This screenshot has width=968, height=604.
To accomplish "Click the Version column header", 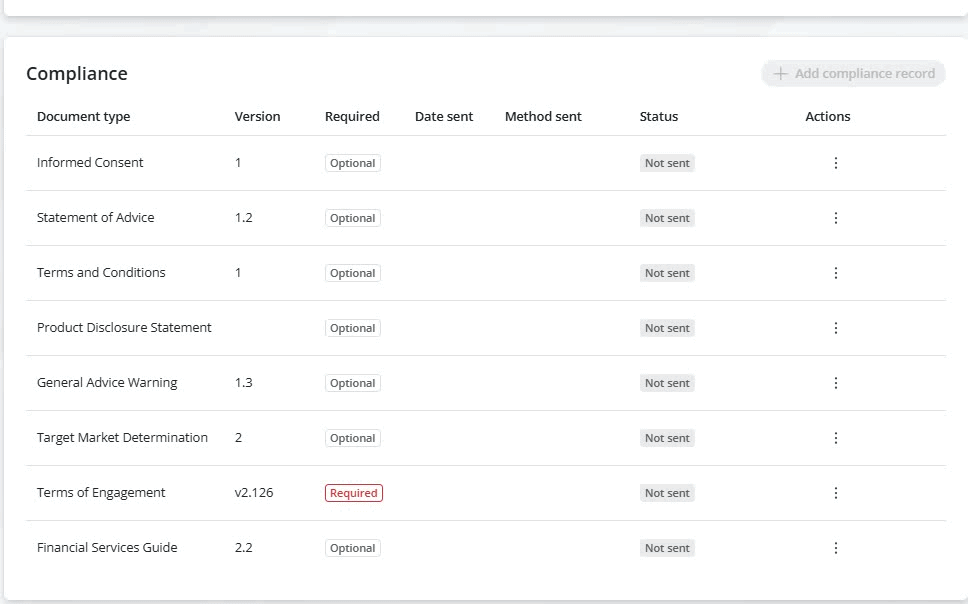I will click(258, 117).
